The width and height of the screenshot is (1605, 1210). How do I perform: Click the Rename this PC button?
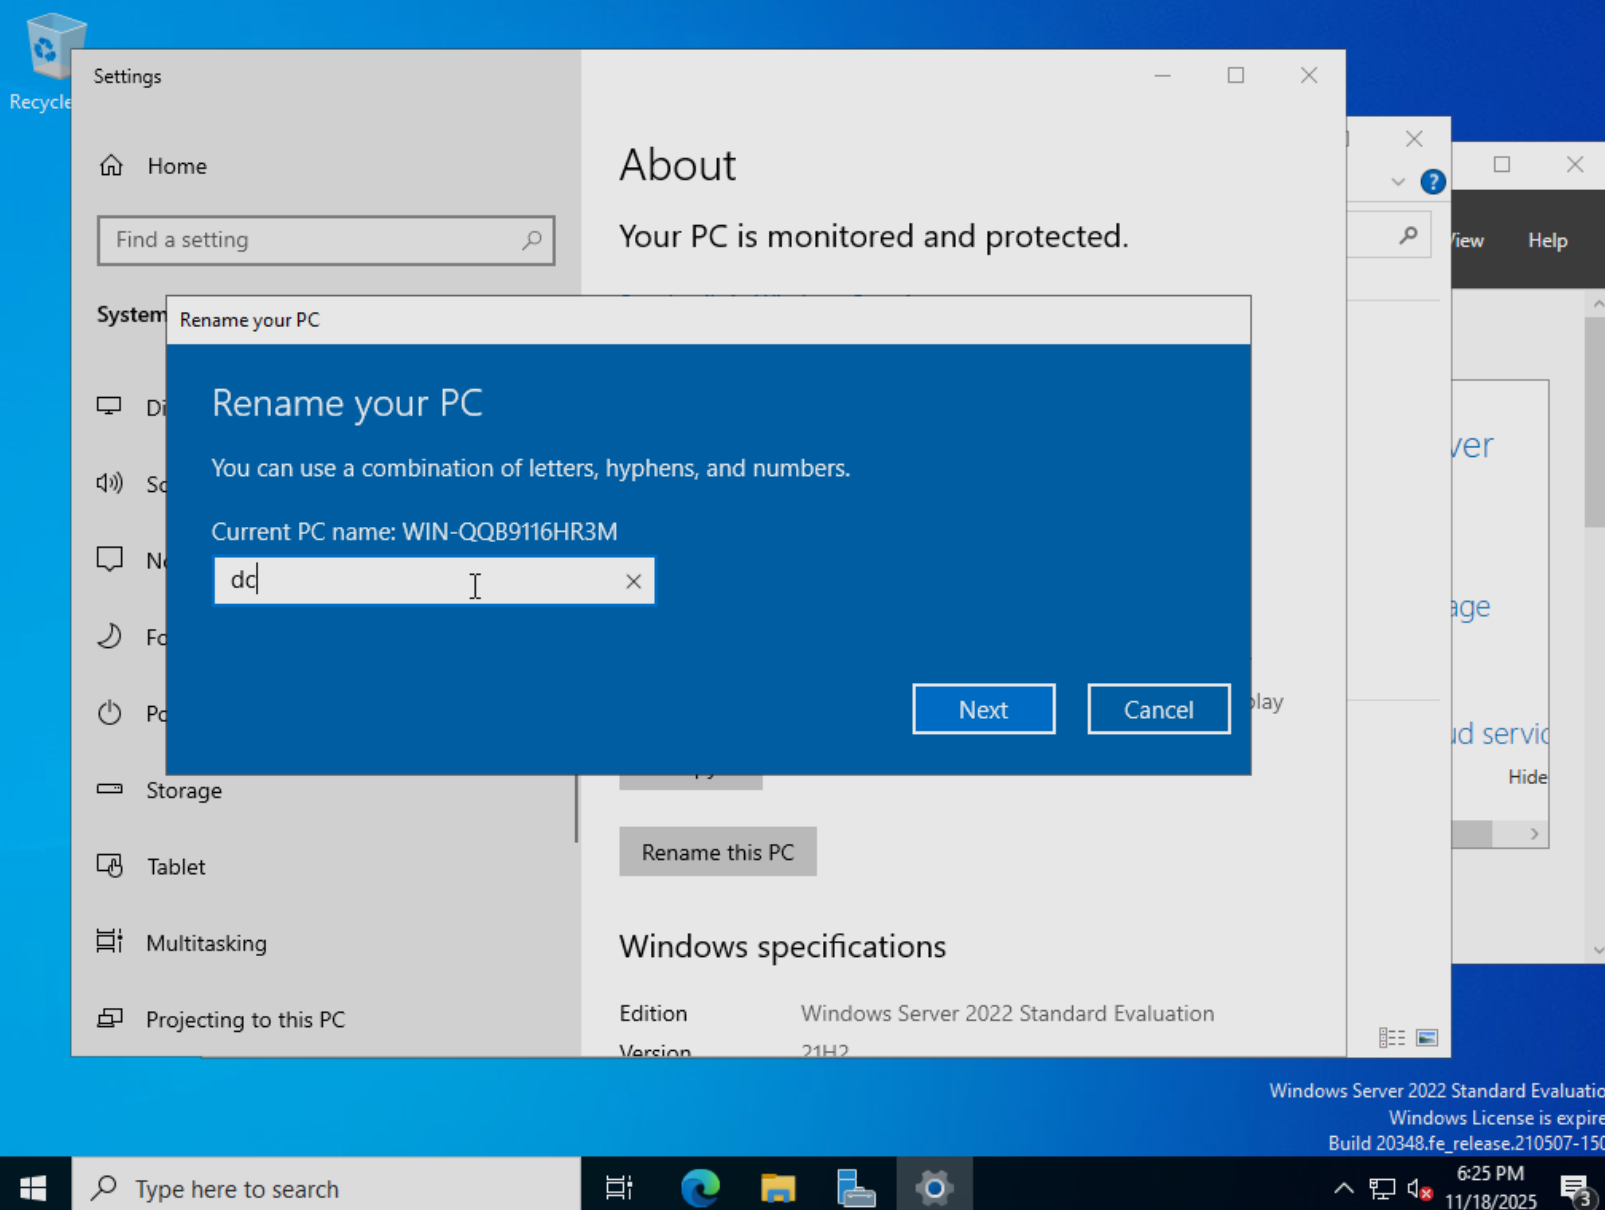pos(718,852)
